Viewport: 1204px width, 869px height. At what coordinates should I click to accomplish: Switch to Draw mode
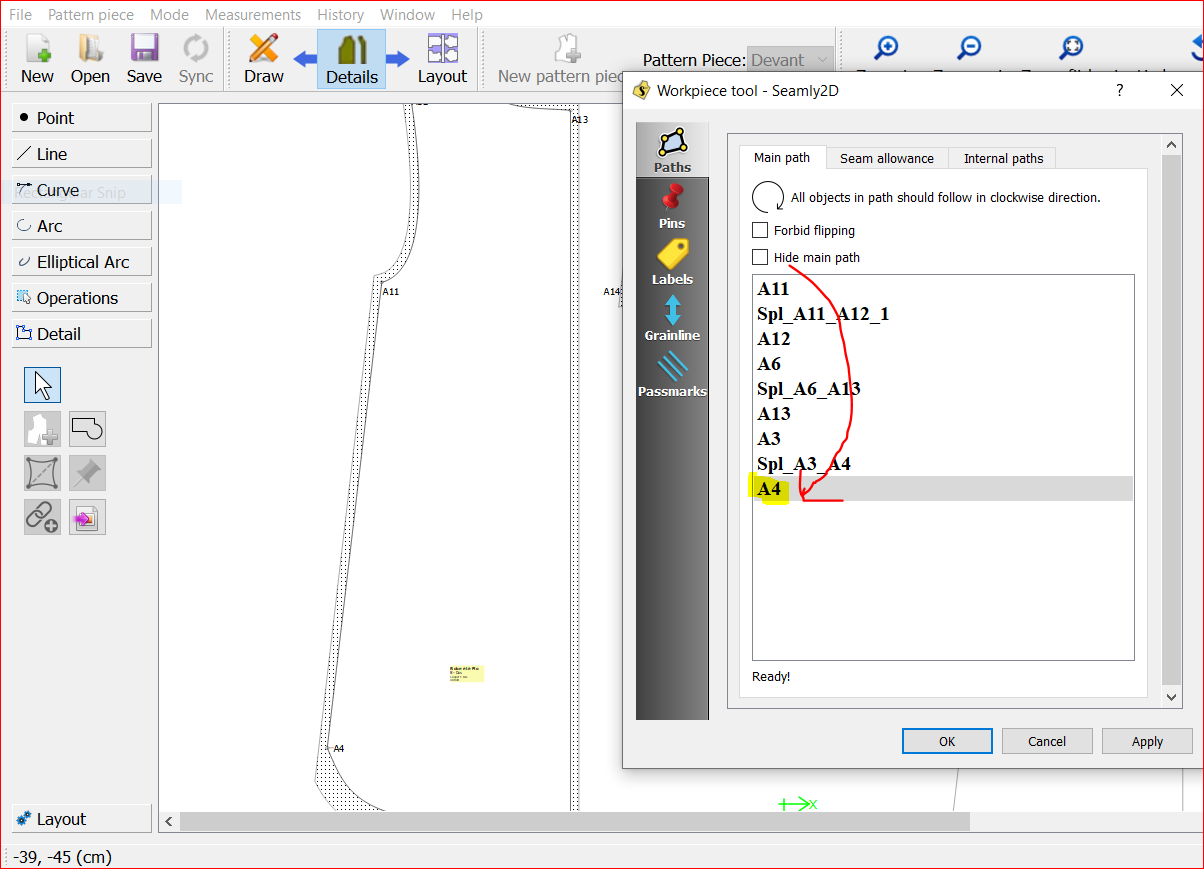click(x=264, y=58)
